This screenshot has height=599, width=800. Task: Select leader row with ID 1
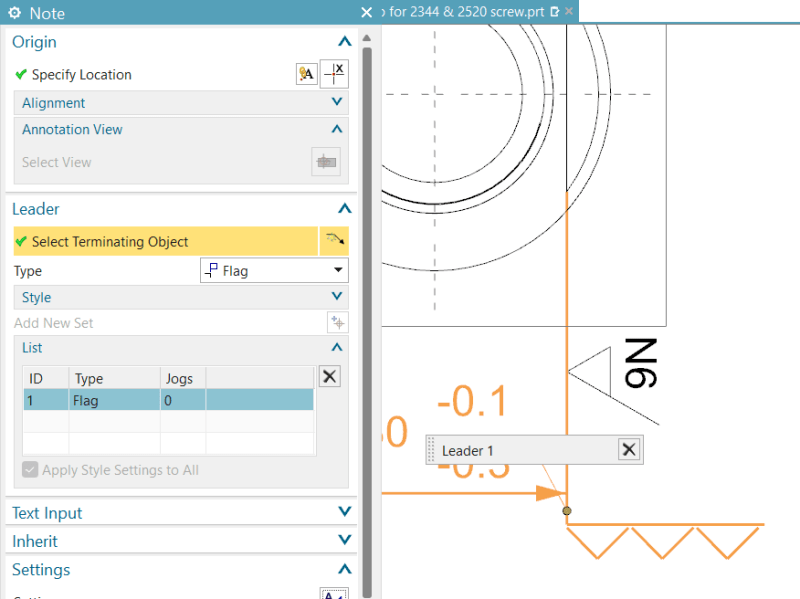pos(168,400)
